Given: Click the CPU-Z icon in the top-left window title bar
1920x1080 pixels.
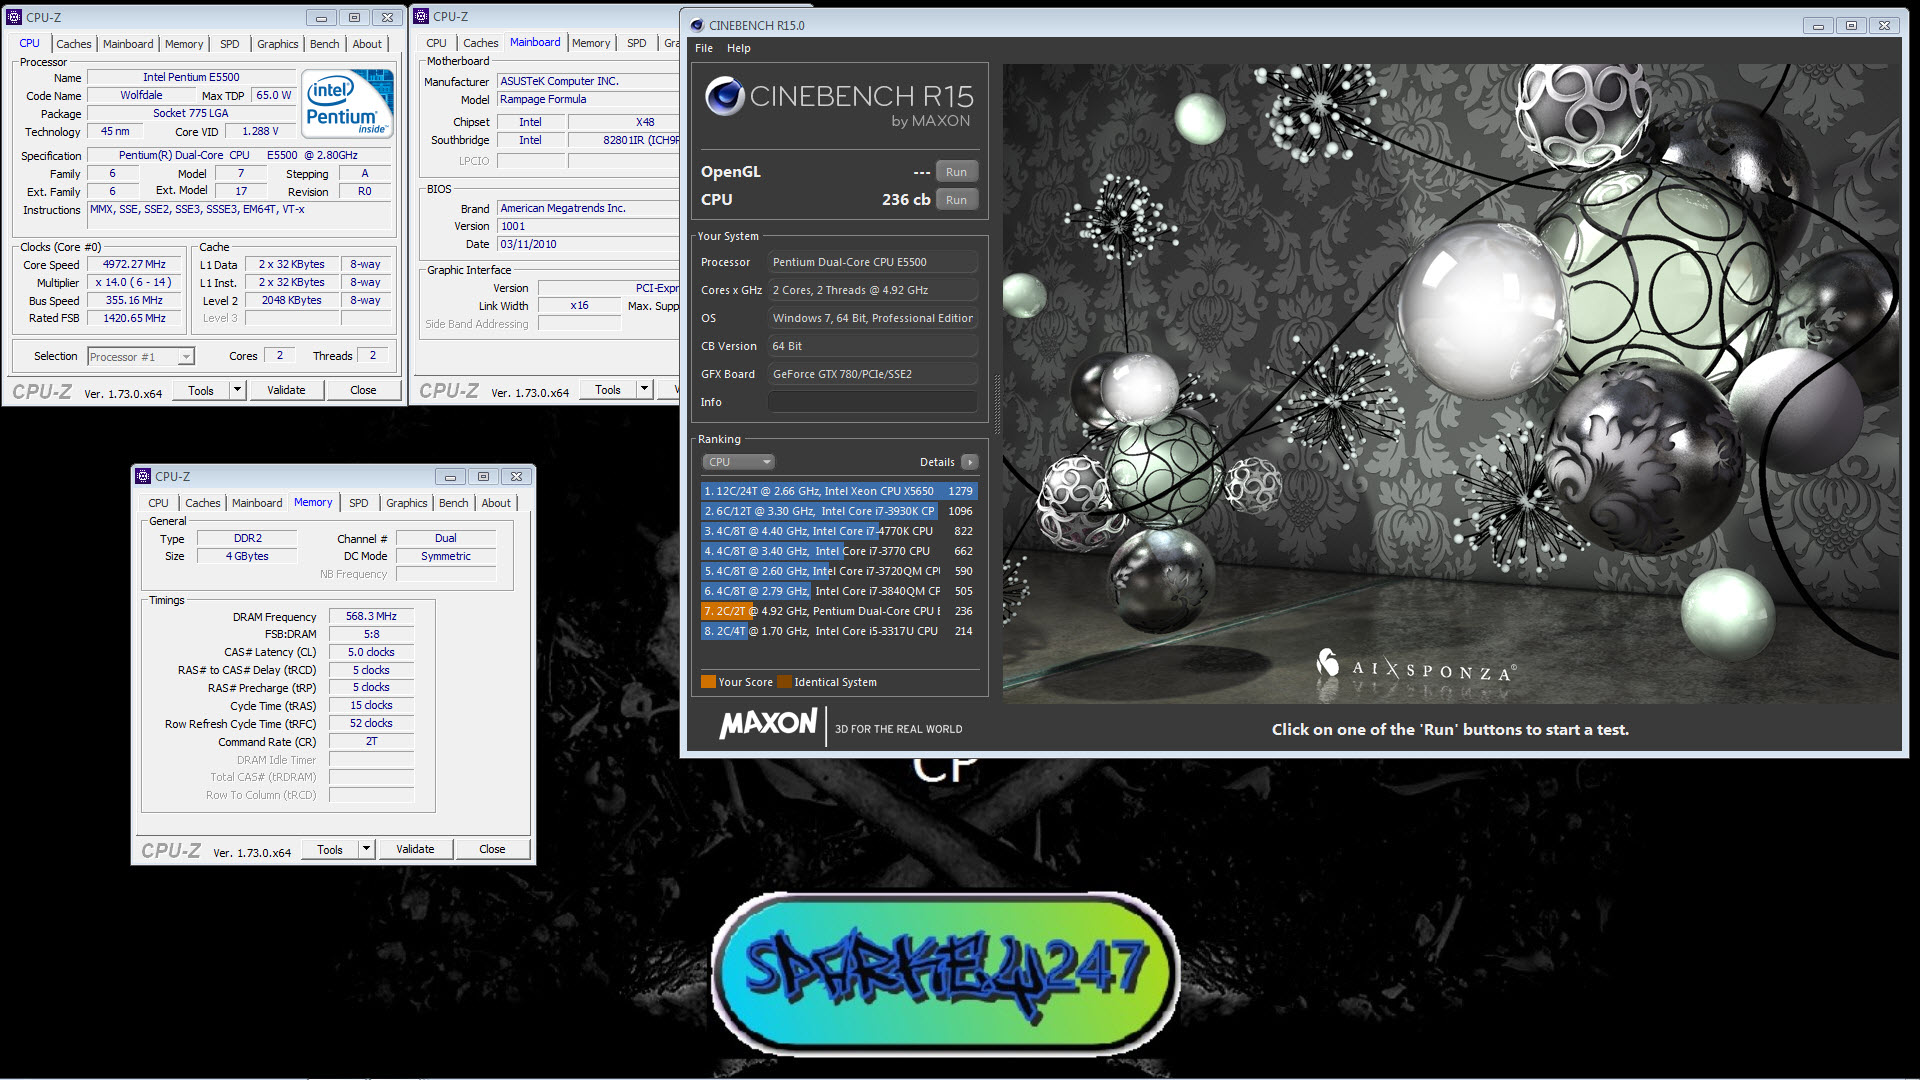Looking at the screenshot, I should 15,17.
